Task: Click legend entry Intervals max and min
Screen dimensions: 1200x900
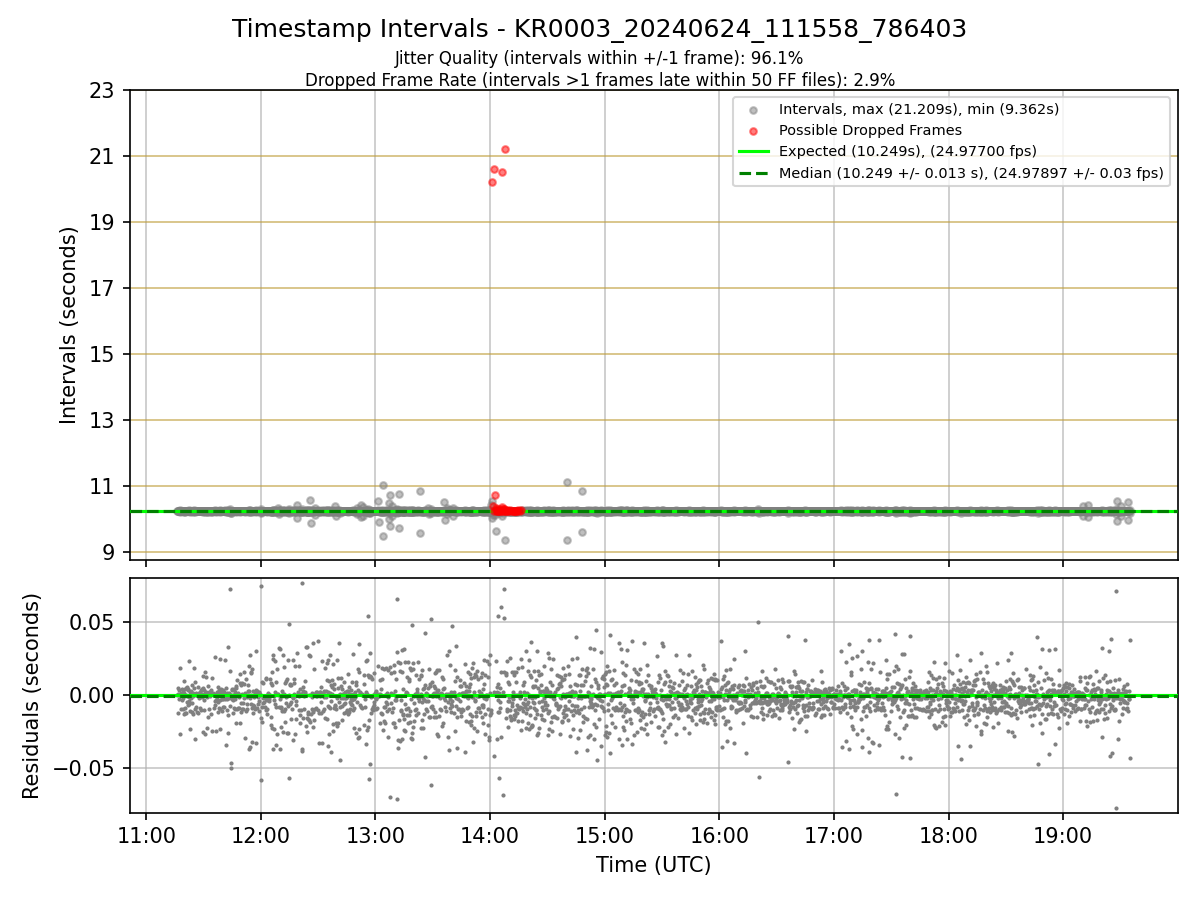Action: click(919, 109)
